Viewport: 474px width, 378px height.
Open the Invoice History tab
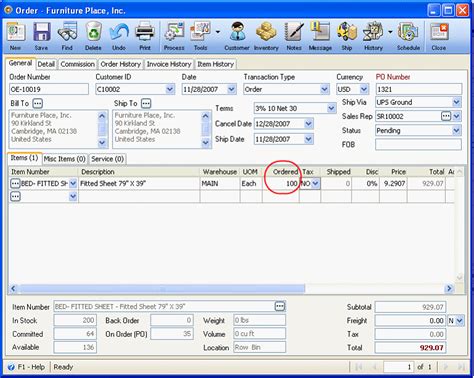169,64
